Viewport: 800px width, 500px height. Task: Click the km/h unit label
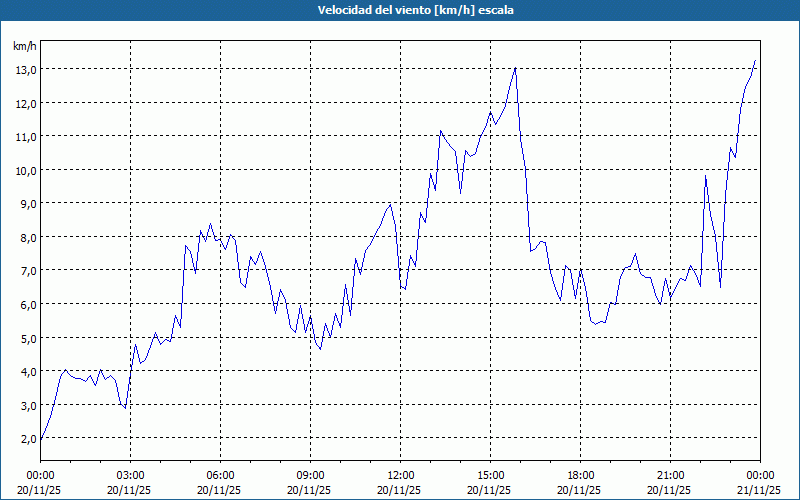pos(25,46)
